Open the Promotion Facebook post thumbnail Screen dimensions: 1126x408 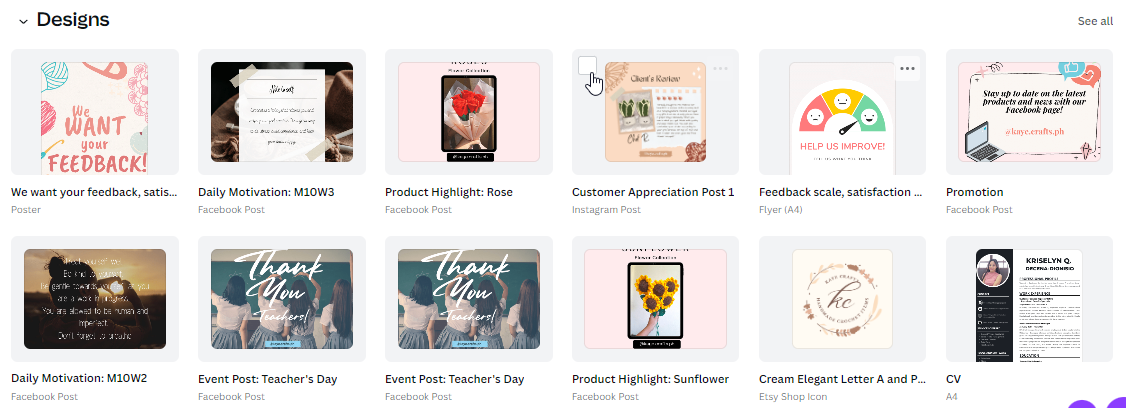click(1029, 112)
